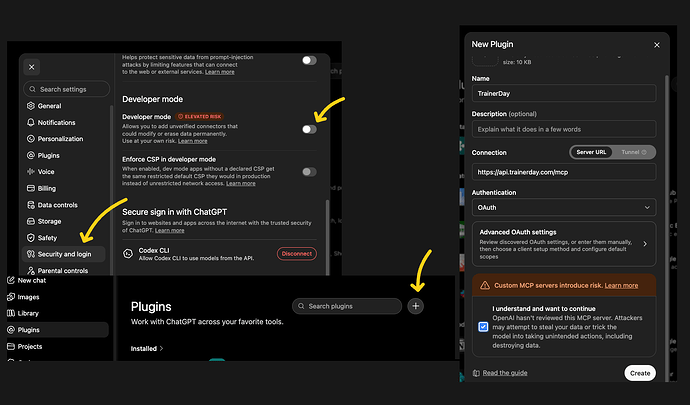The width and height of the screenshot is (690, 405).
Task: Click the New chat pencil icon
Action: tap(11, 280)
